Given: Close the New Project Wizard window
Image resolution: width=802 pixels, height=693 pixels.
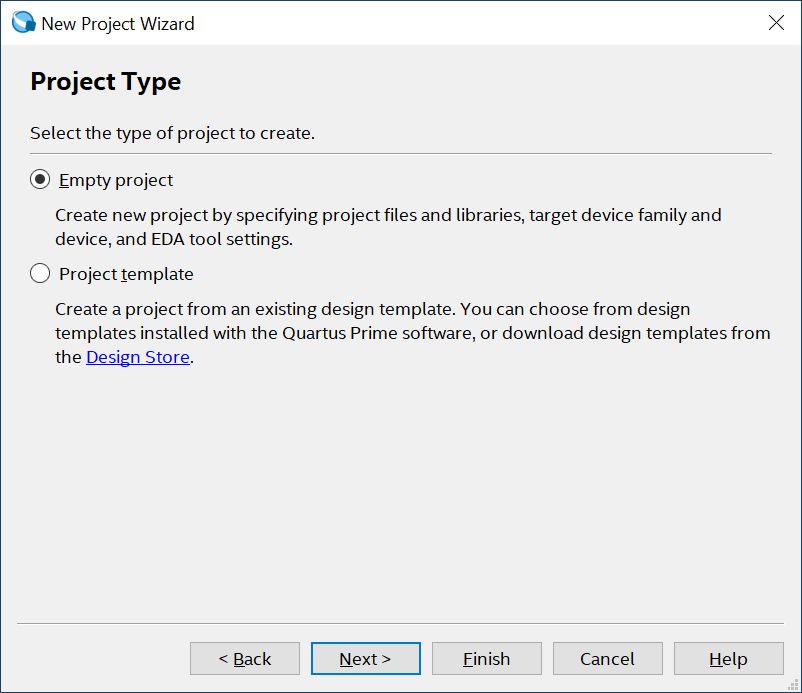Looking at the screenshot, I should (776, 23).
